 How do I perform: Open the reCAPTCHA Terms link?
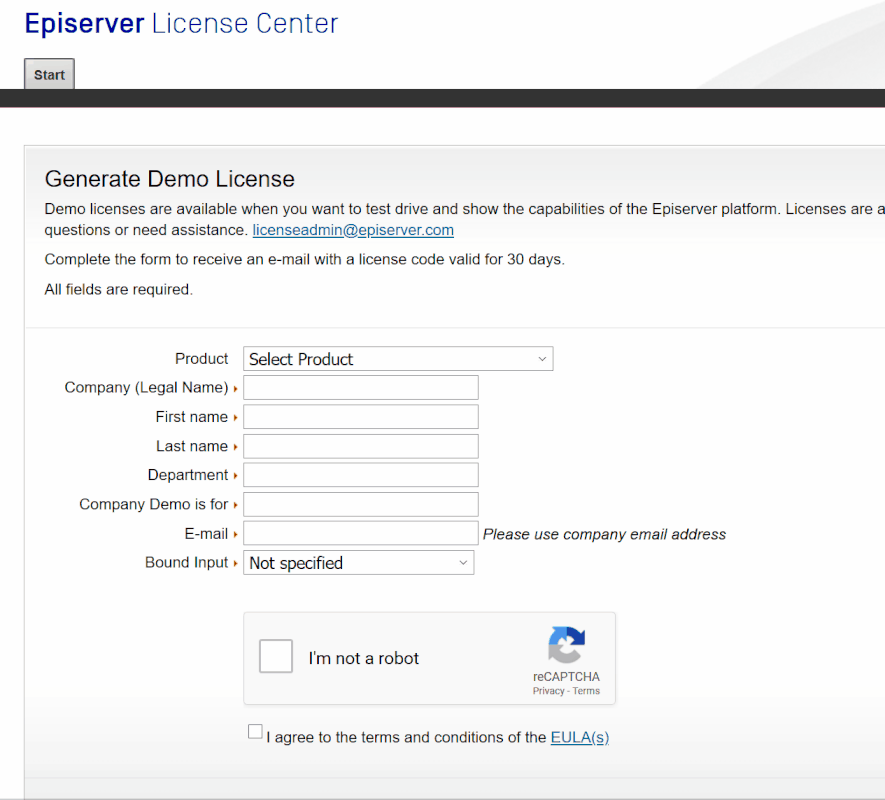tap(586, 691)
